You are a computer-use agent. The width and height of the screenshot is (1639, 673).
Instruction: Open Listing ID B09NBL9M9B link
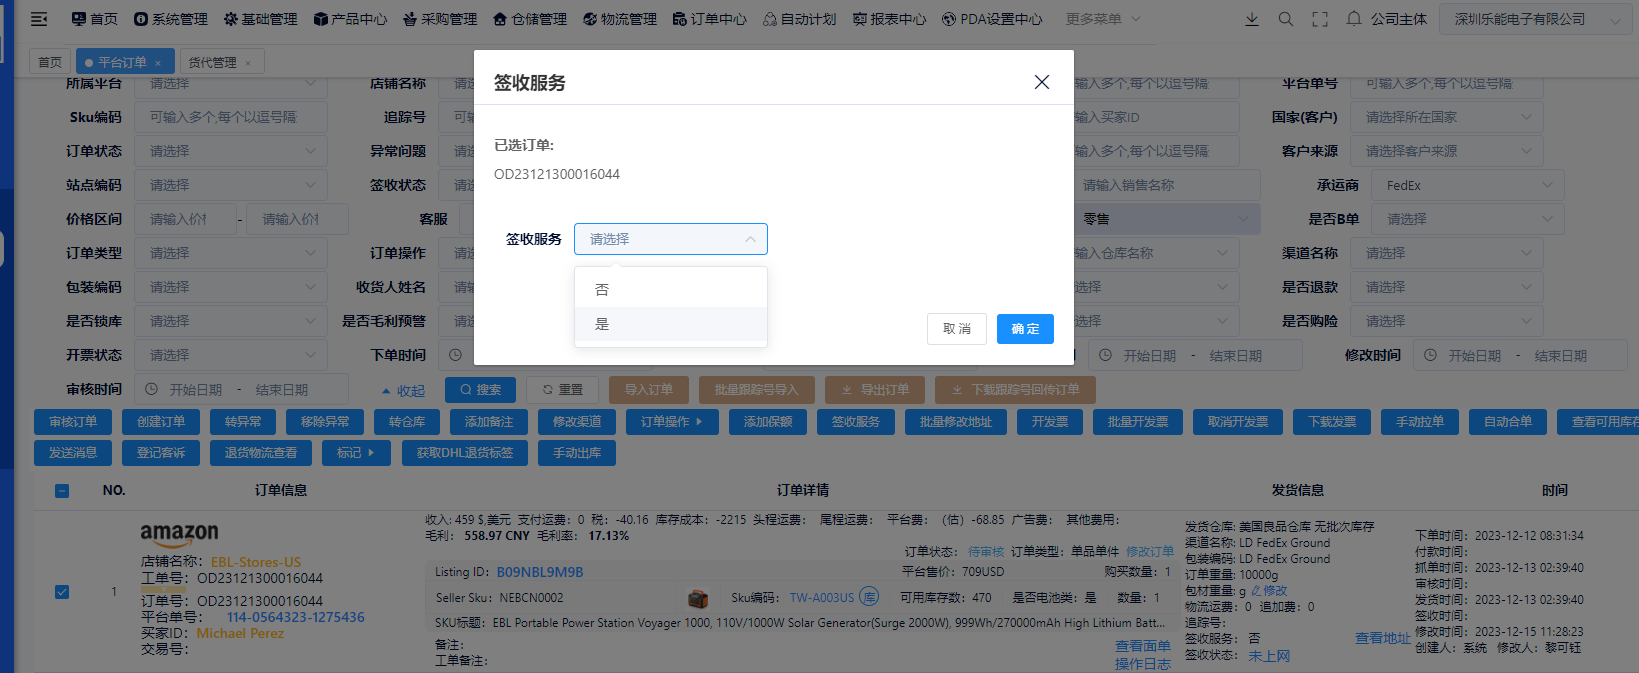coord(540,572)
